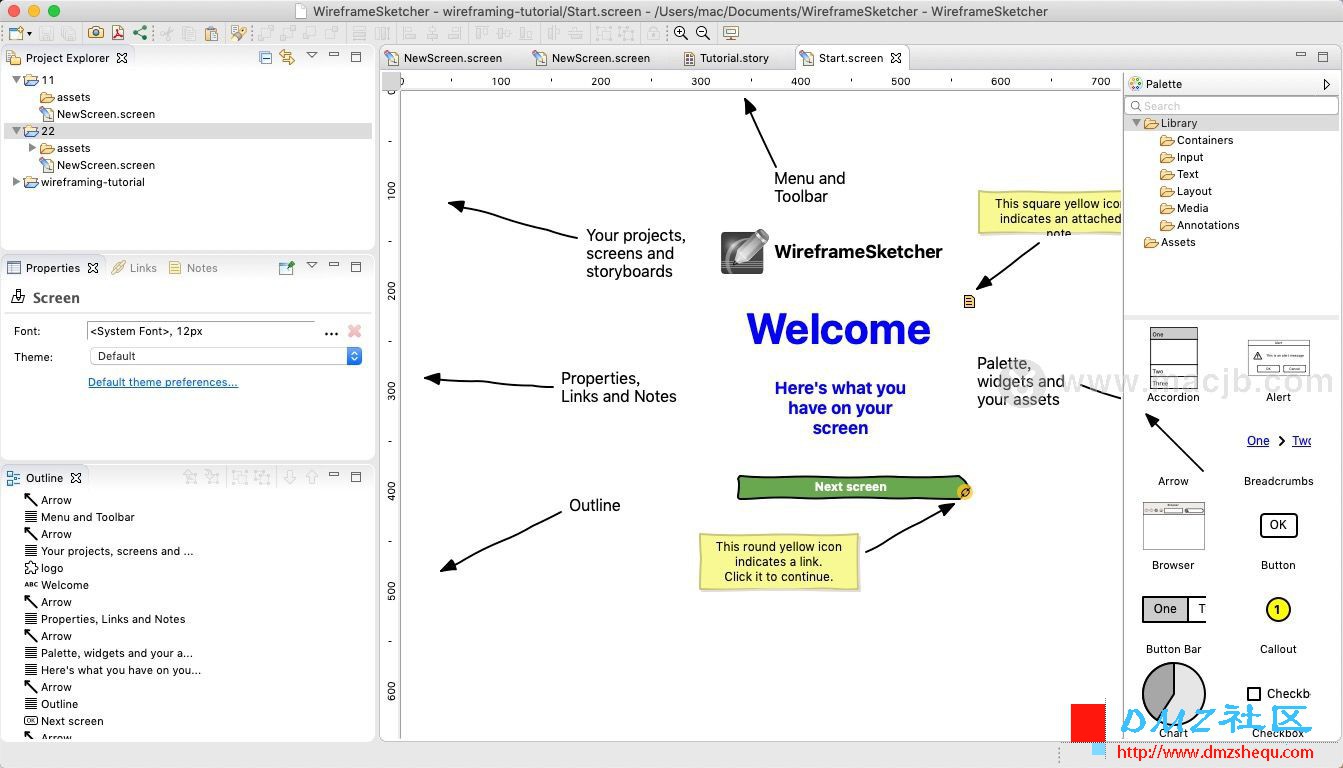Pick the Callout widget in Palette
This screenshot has height=768, width=1343.
click(1278, 625)
